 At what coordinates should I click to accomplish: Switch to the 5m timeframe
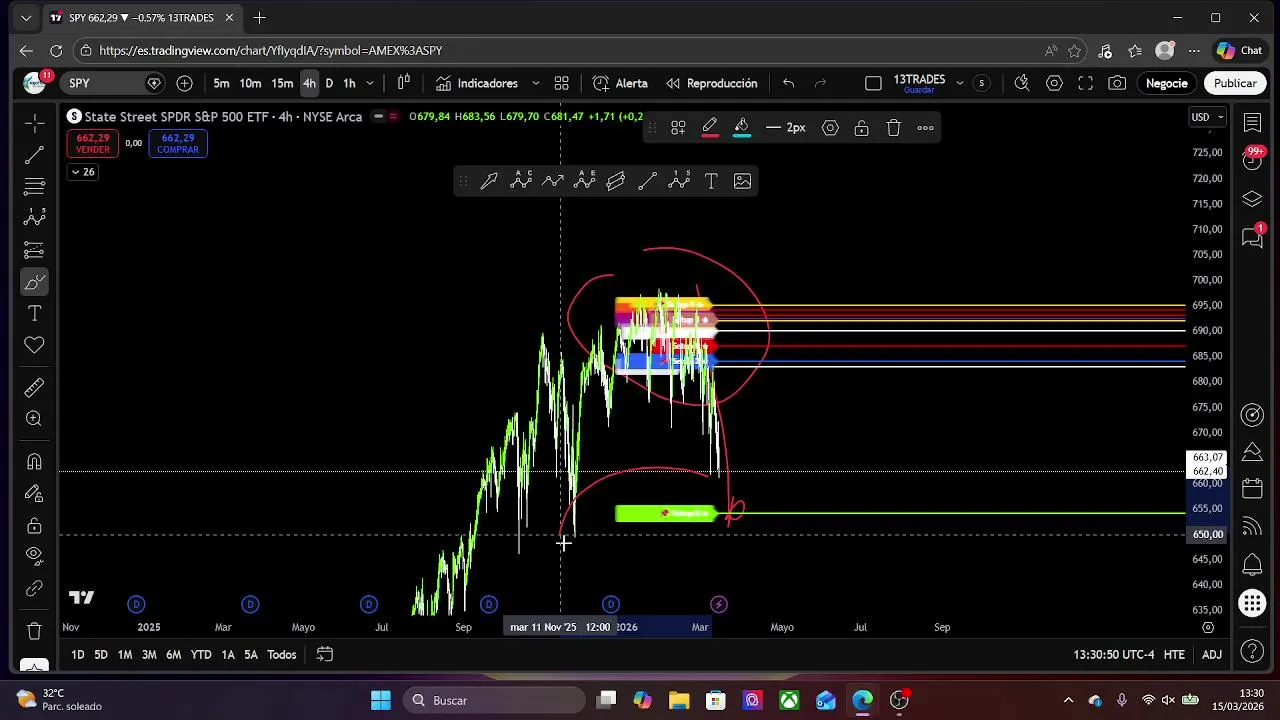pos(221,83)
